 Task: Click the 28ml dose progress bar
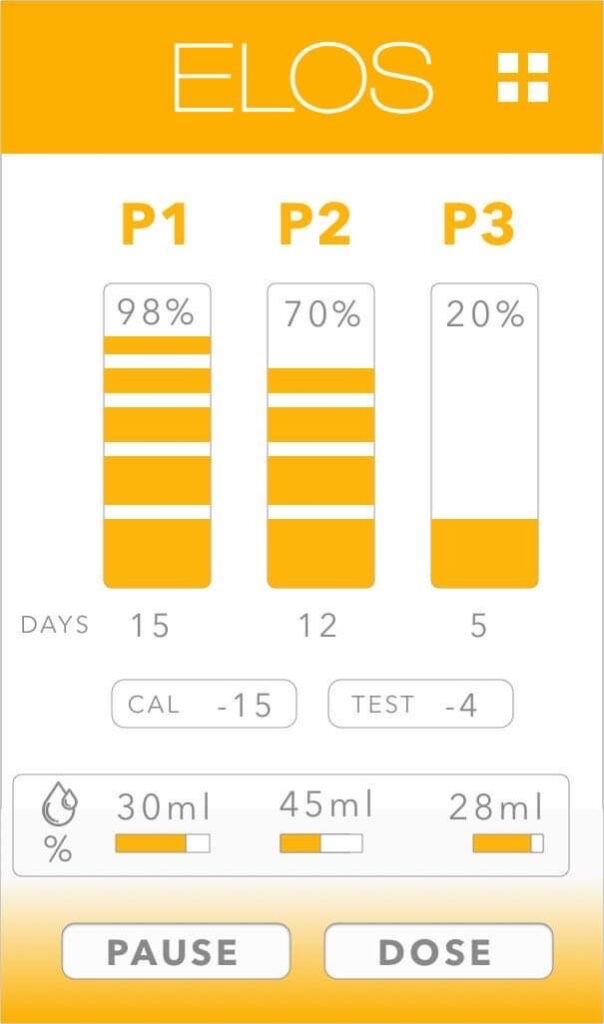pos(508,843)
